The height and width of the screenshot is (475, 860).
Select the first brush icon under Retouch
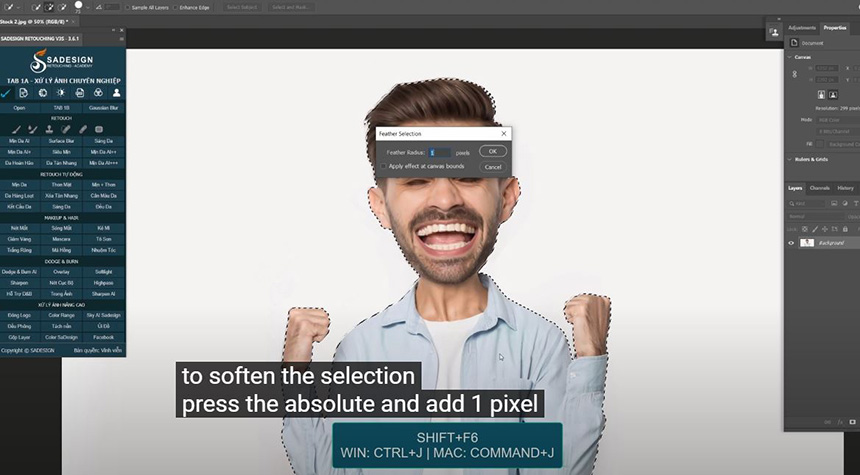(16, 129)
